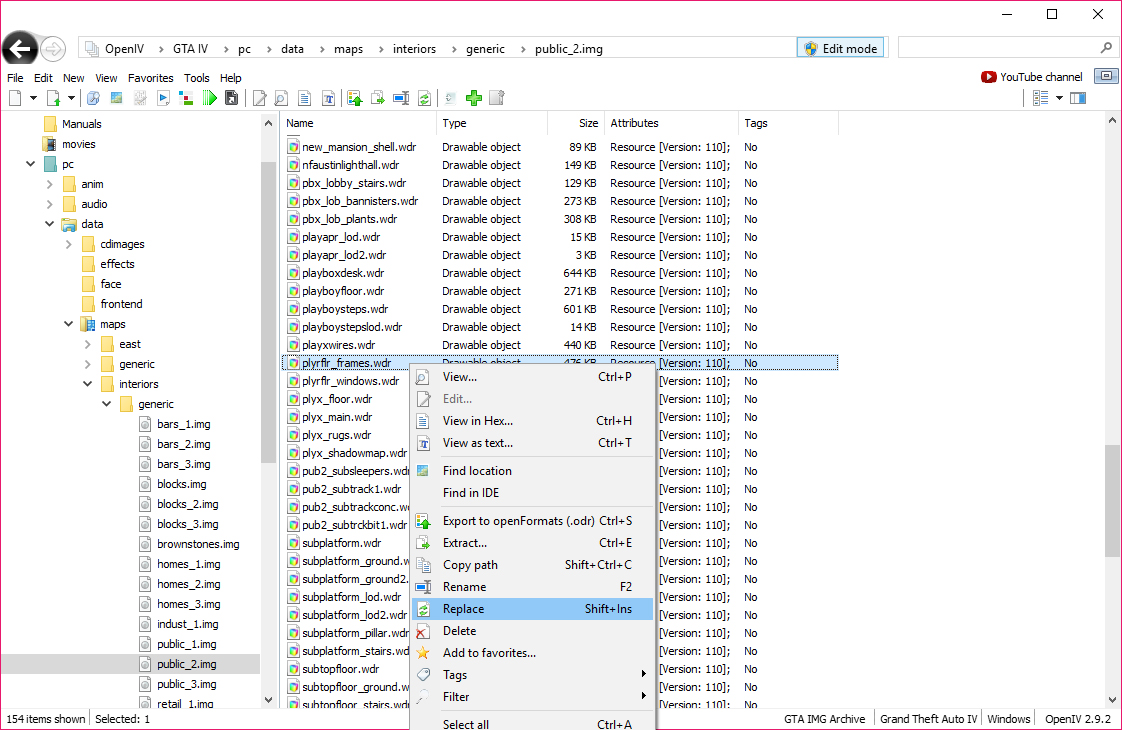Viewport: 1122px width, 730px height.
Task: Open the YouTube channel link
Action: coord(1032,77)
